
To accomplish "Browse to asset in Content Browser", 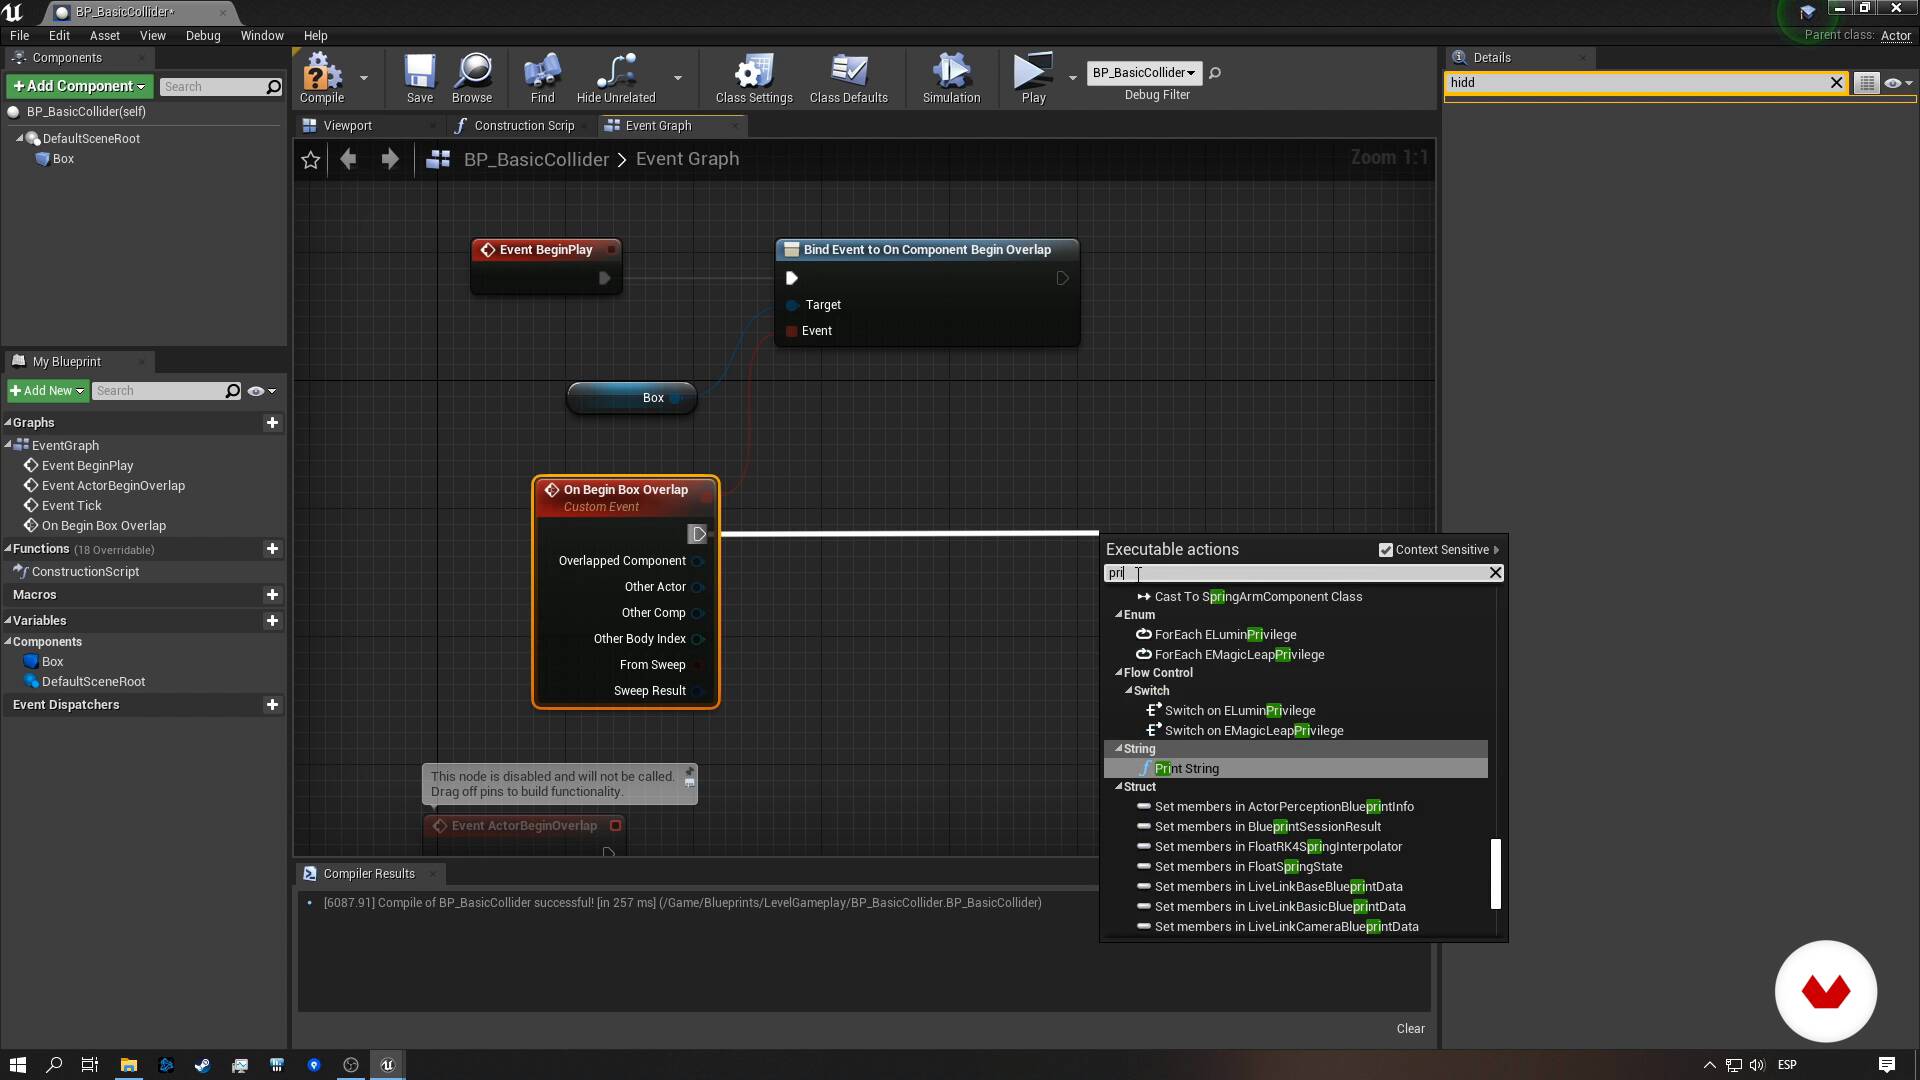I will tap(472, 78).
